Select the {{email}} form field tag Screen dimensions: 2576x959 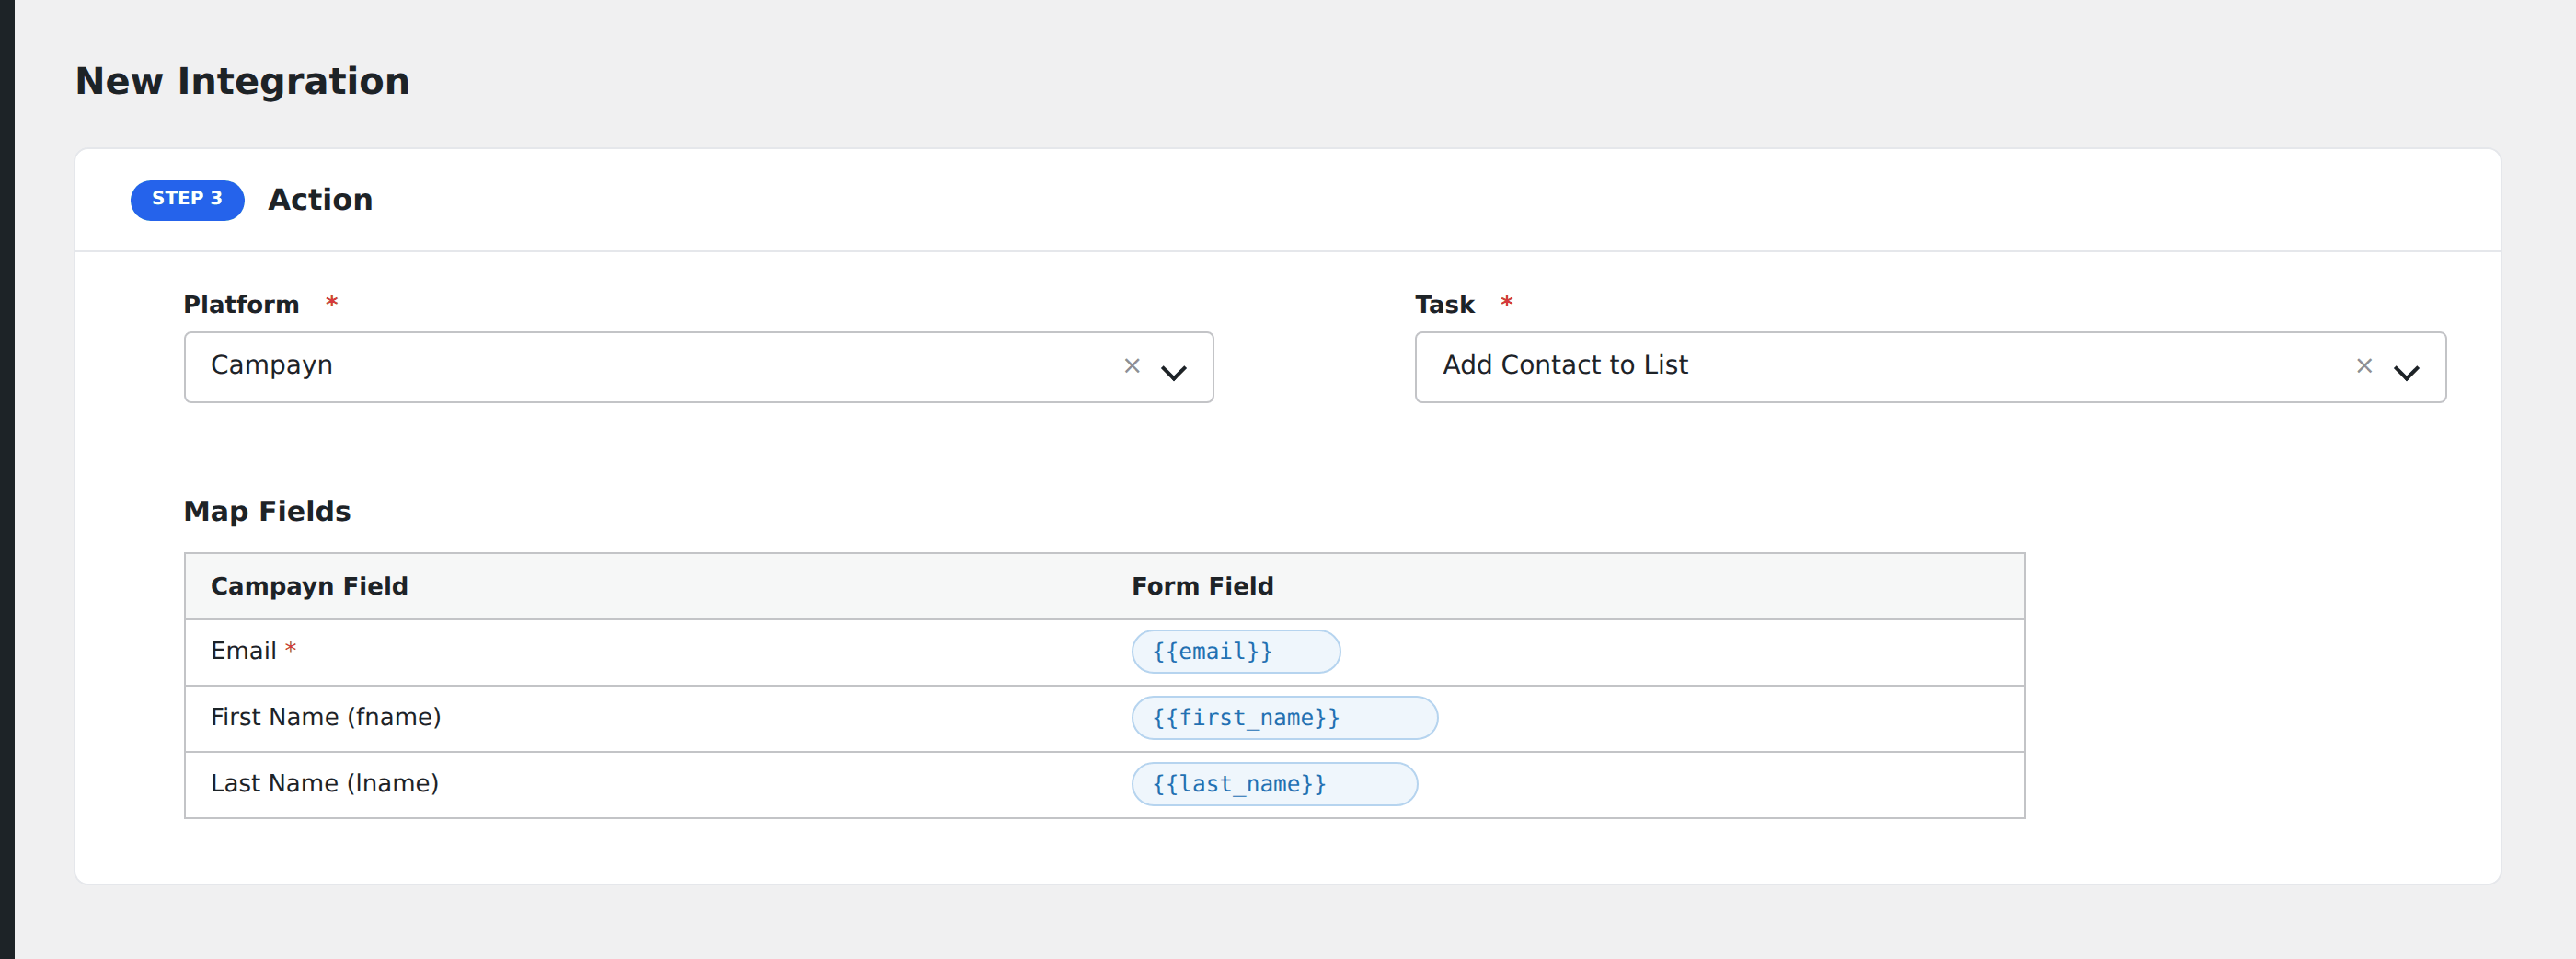[x=1236, y=652]
